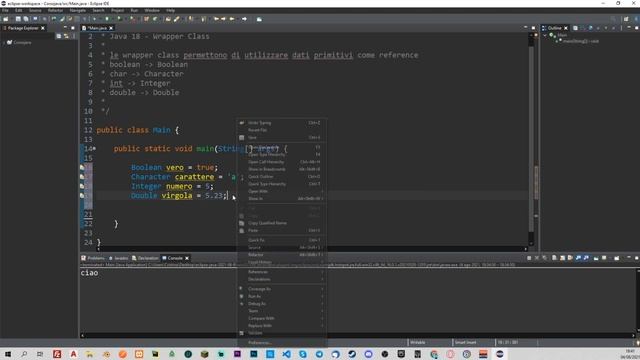Open the Windows Start menu

(8, 354)
